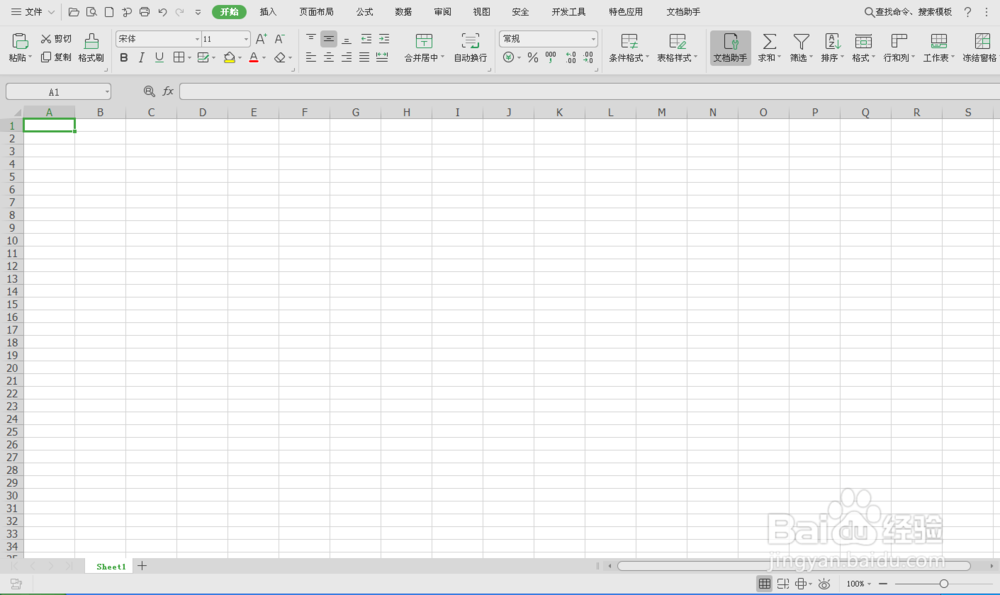Viewport: 1000px width, 595px height.
Task: Open the 格式 format button
Action: point(864,47)
